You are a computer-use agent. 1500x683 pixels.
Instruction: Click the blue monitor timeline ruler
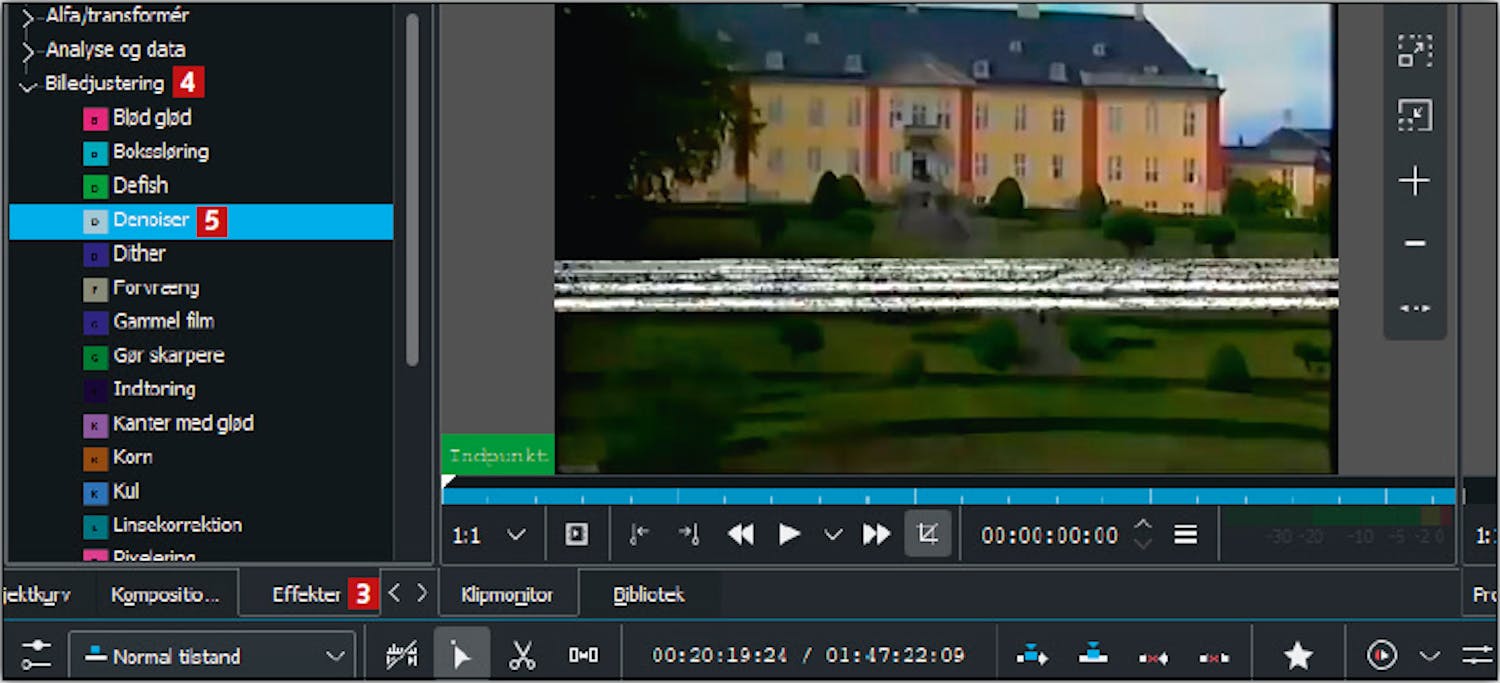click(x=947, y=496)
